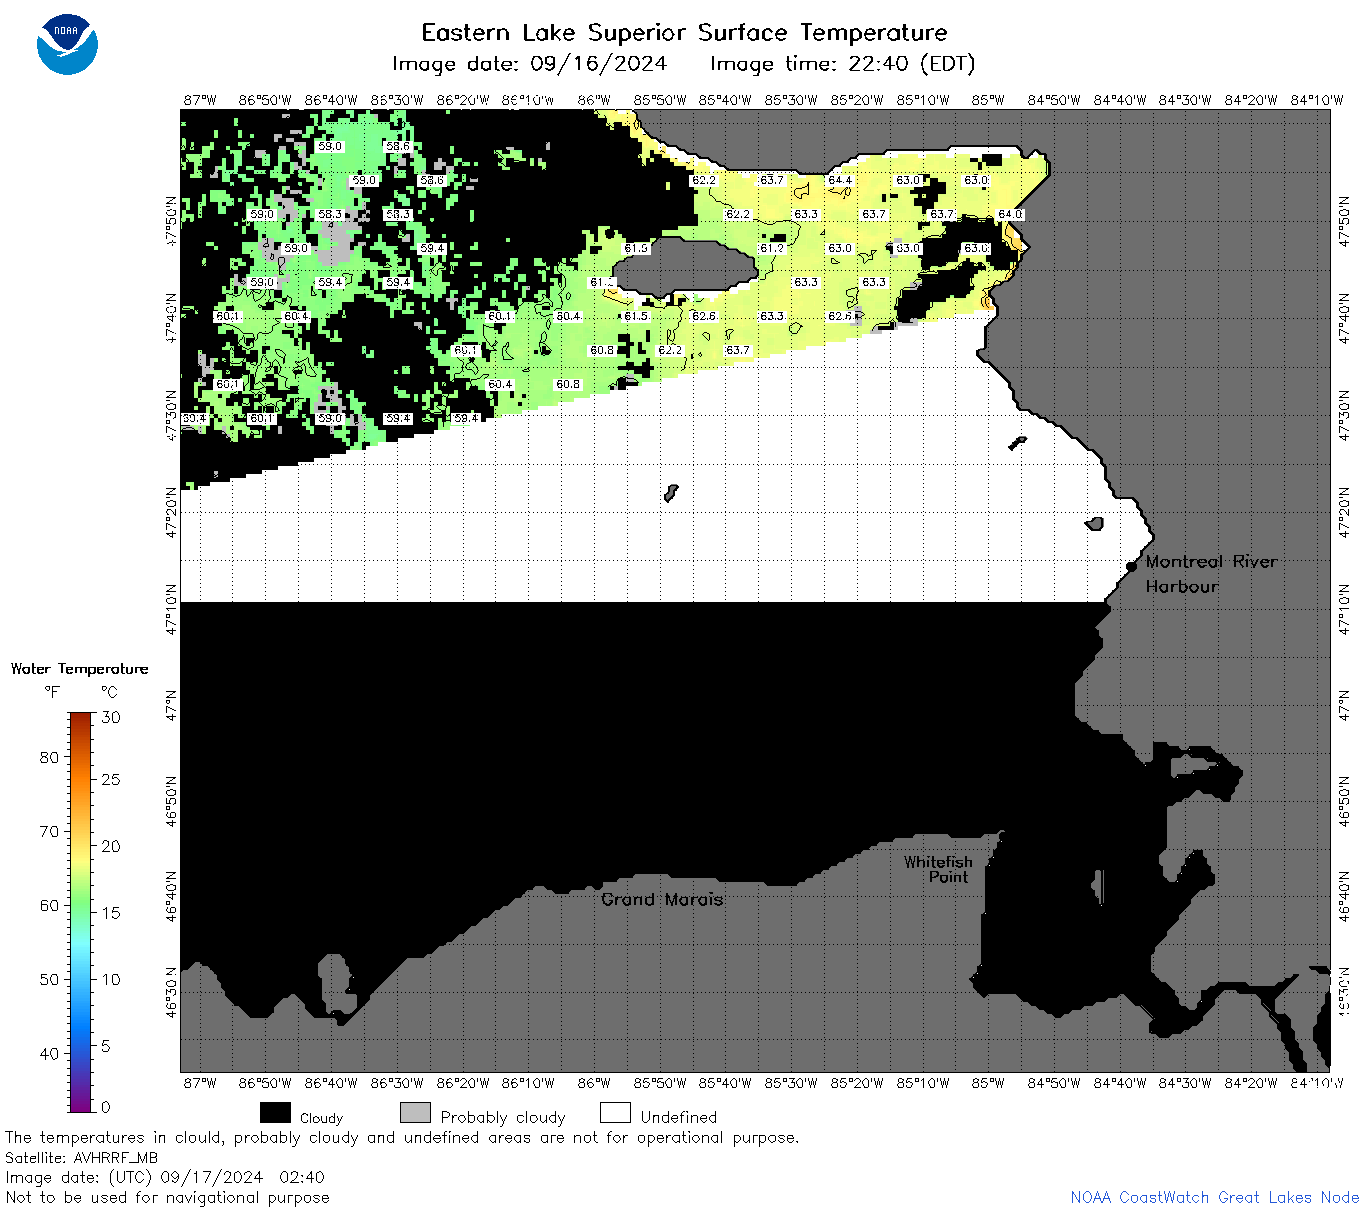Open the NOAA CoastWatch Great Lakes Node link
Screen dimensions: 1370x1213
coord(1214,1197)
